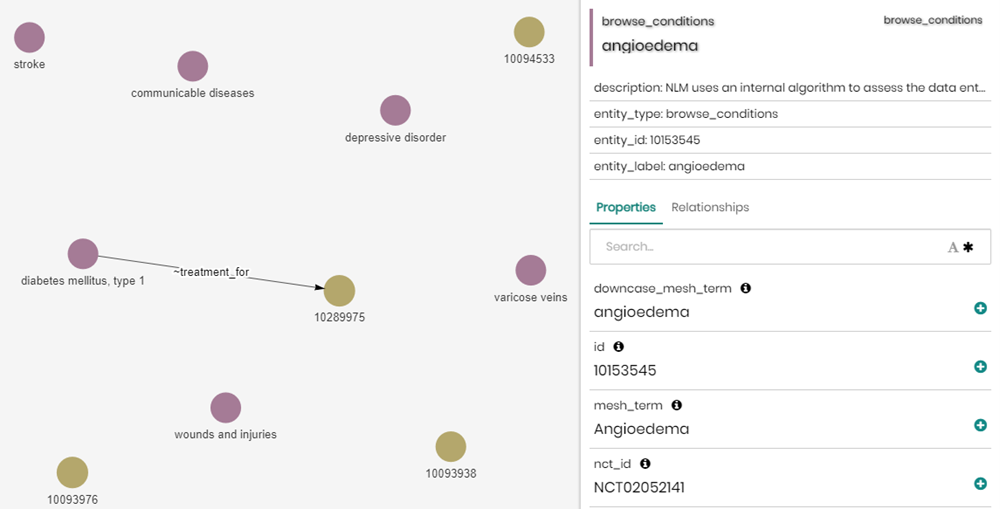This screenshot has width=1000, height=509.
Task: Click the plus icon beside downcase_mesh_term
Action: pyautogui.click(x=980, y=308)
